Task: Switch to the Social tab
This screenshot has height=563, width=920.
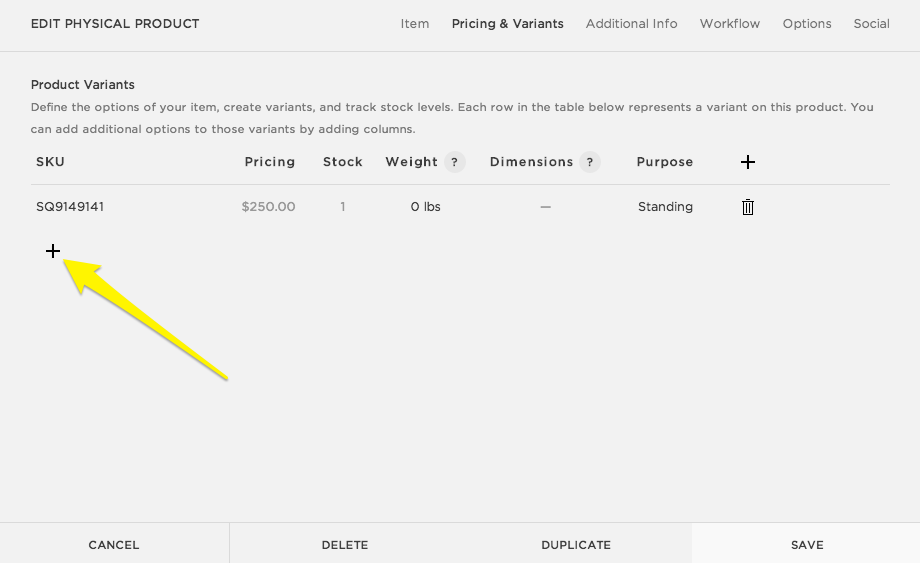Action: coord(871,24)
